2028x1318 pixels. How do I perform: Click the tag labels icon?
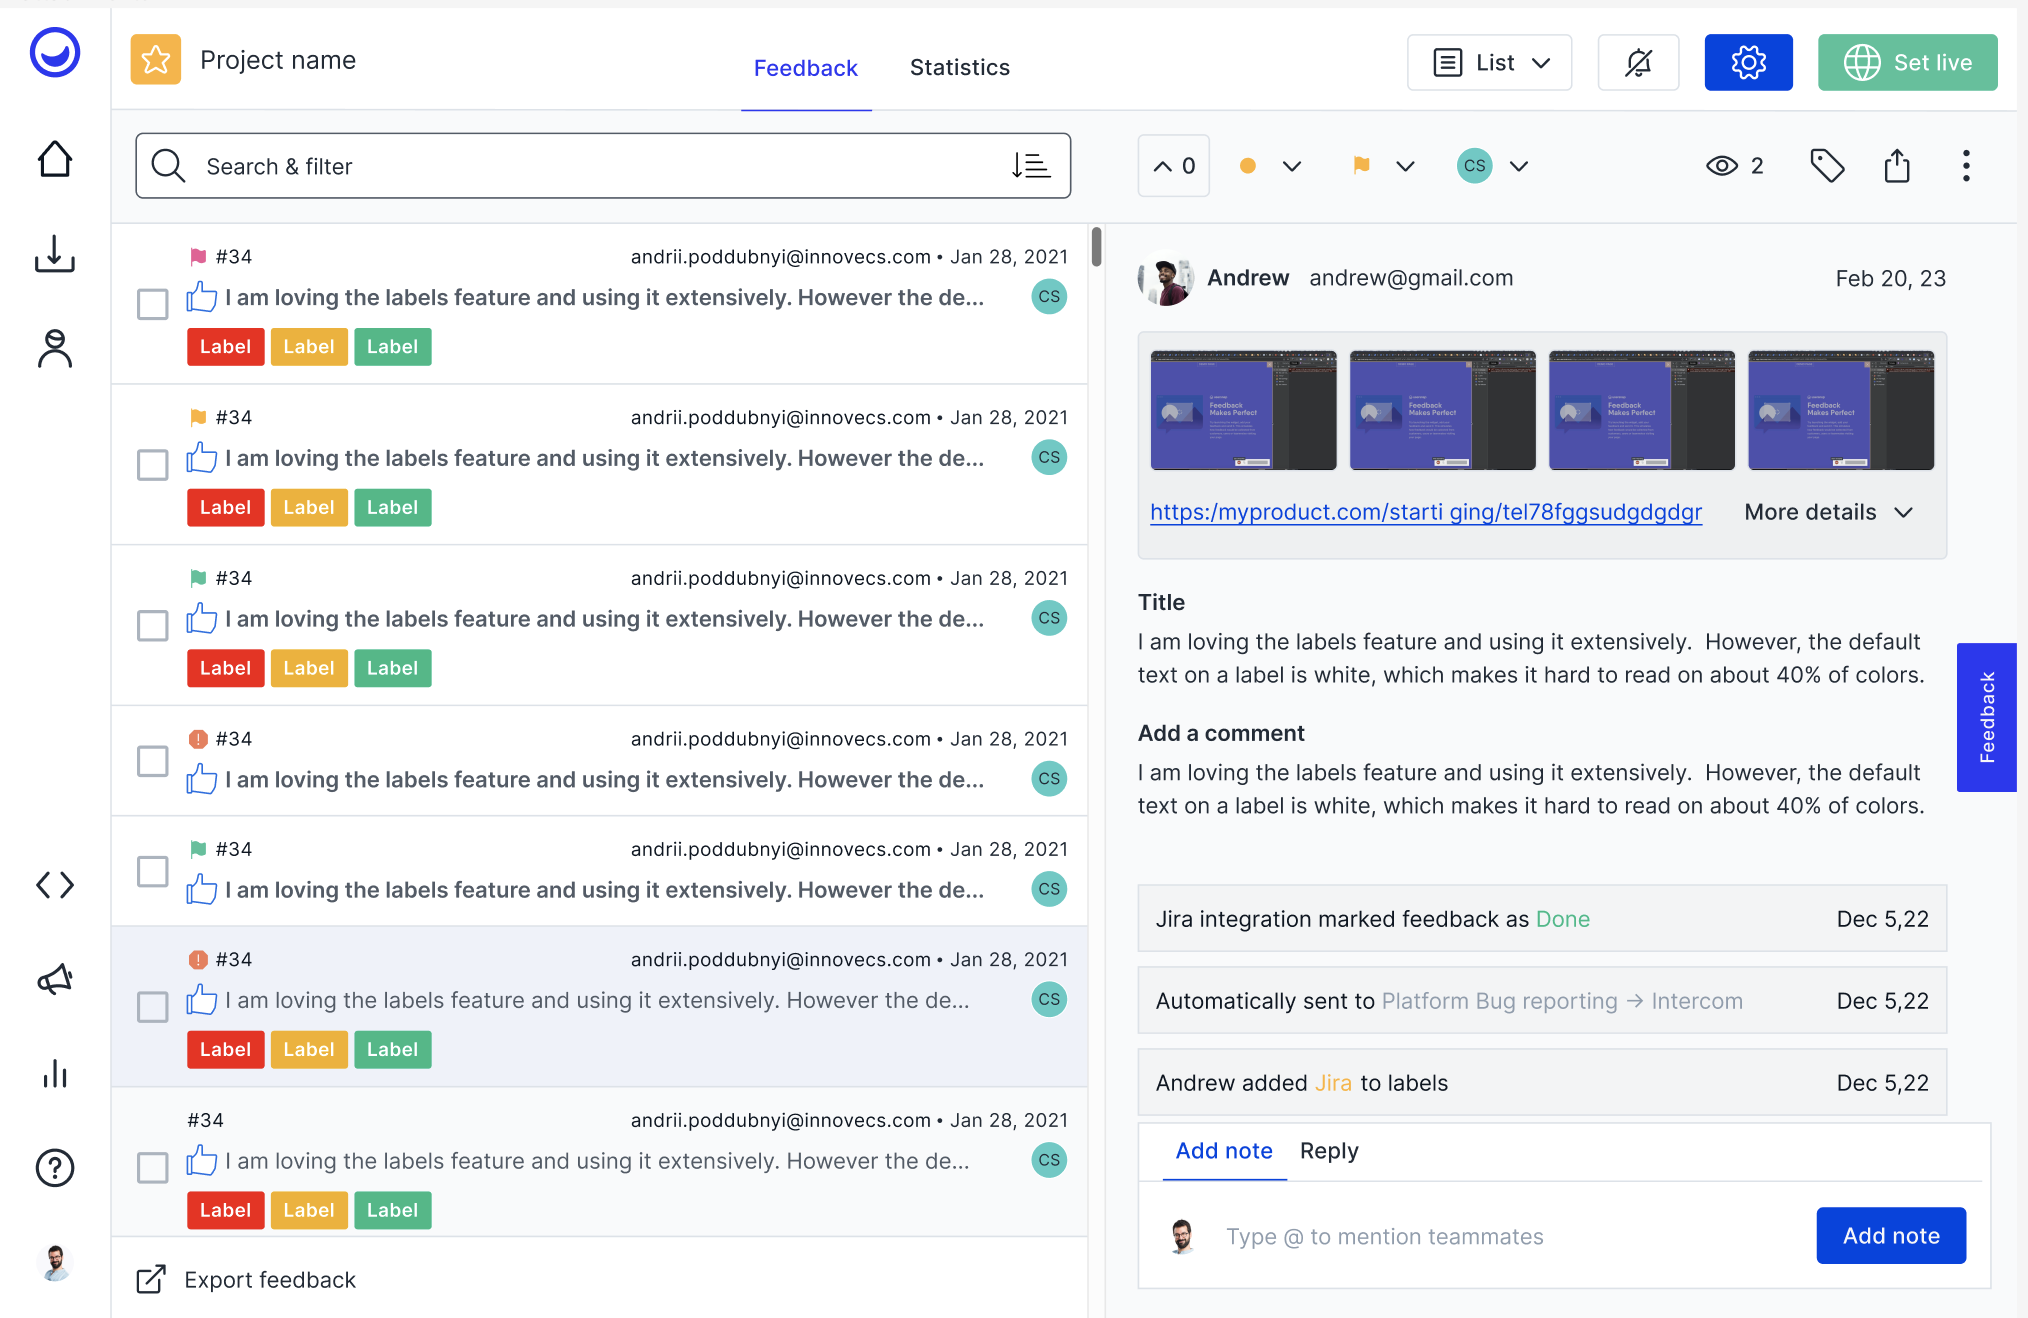click(x=1827, y=166)
